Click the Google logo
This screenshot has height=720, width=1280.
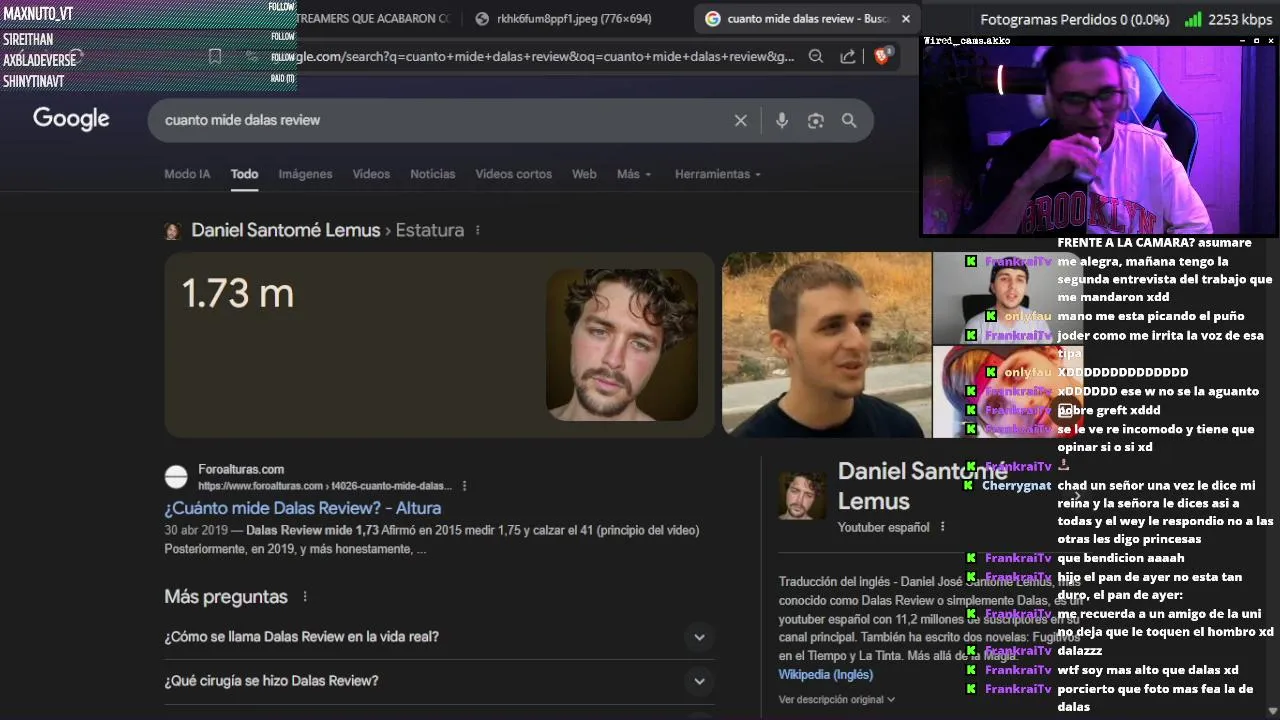click(71, 119)
